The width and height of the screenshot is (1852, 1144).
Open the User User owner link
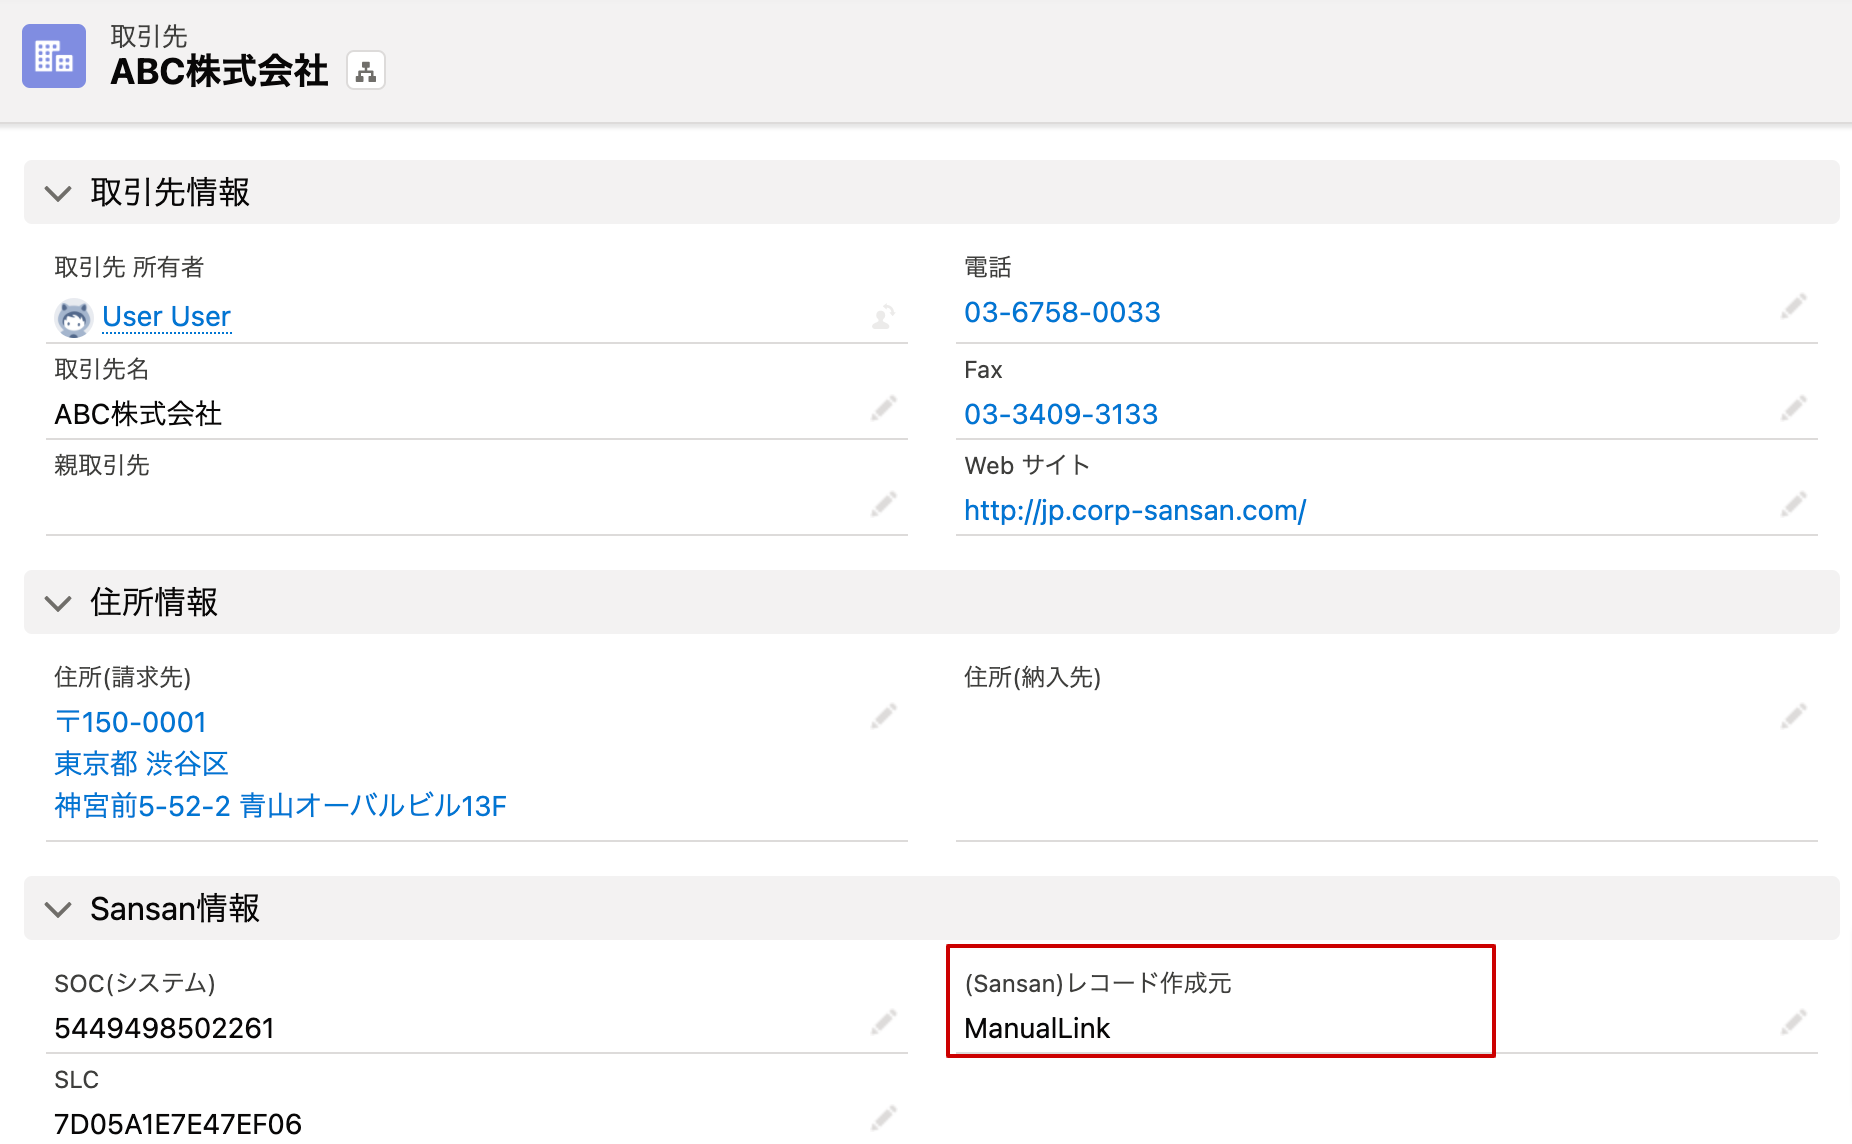click(x=166, y=317)
